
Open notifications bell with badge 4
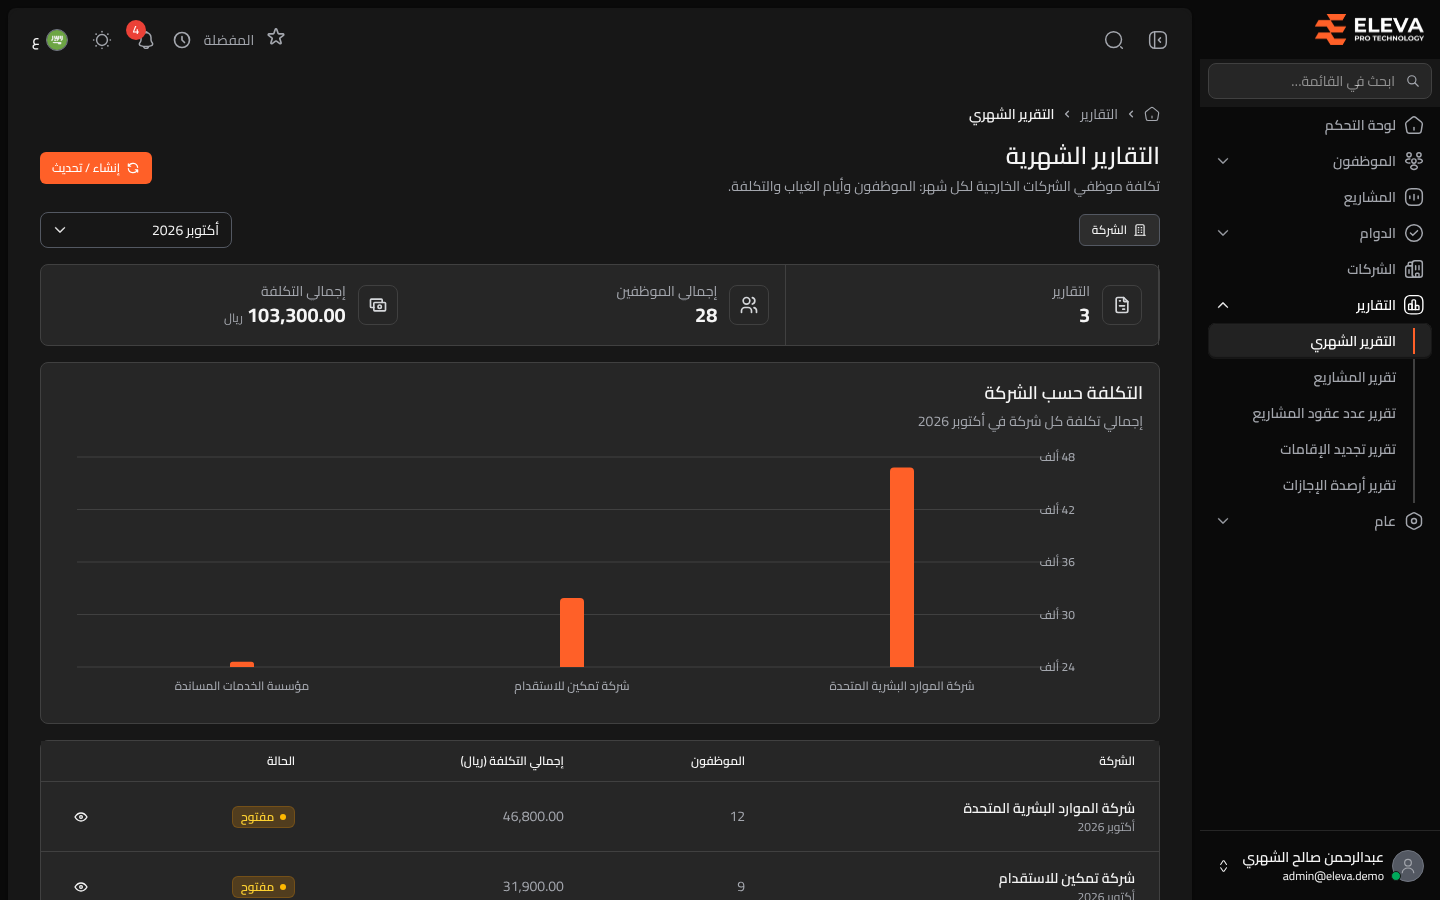[x=145, y=40]
